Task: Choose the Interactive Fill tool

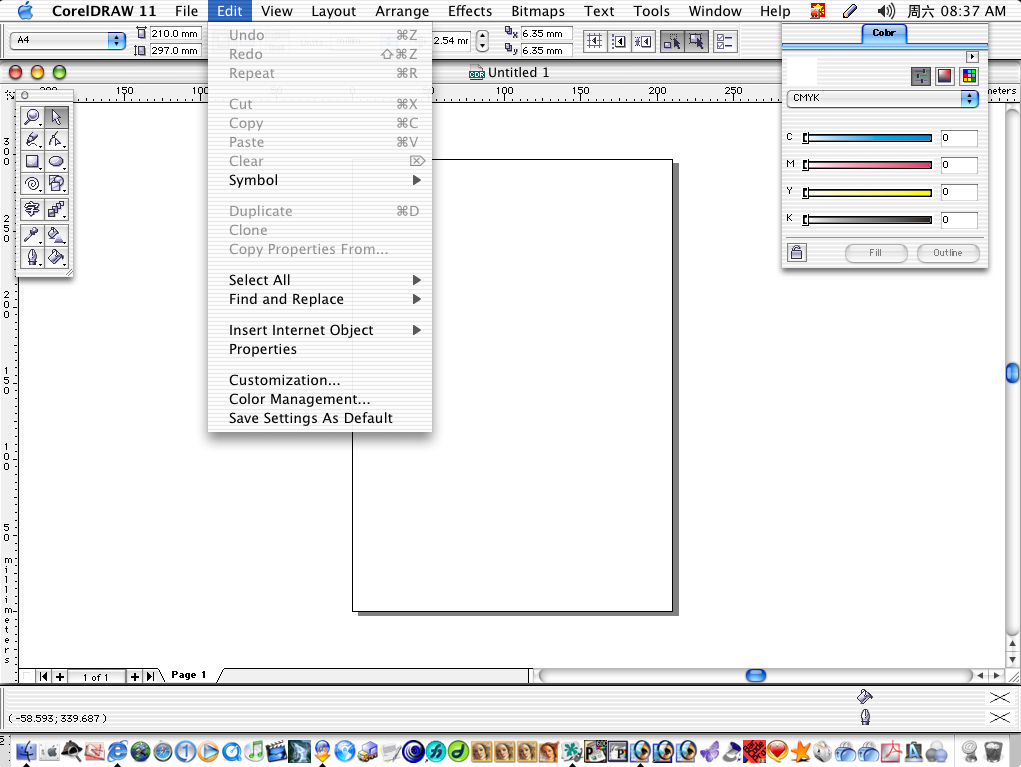Action: click(57, 234)
